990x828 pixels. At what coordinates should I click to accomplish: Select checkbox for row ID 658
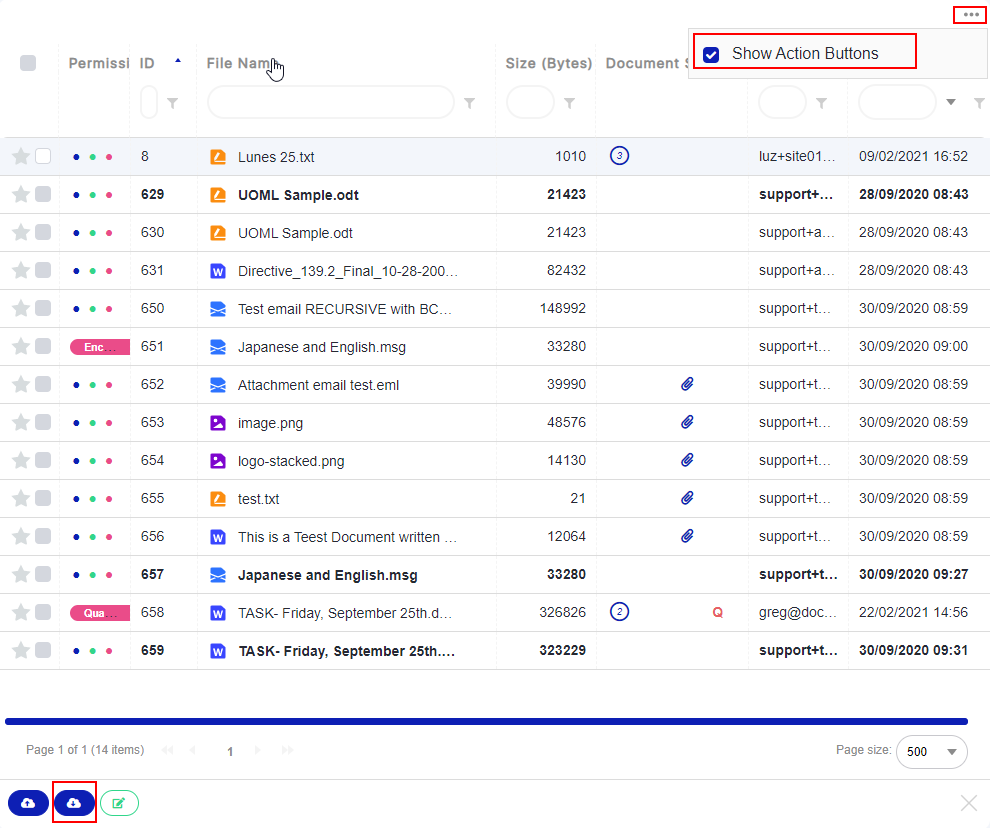pyautogui.click(x=43, y=612)
